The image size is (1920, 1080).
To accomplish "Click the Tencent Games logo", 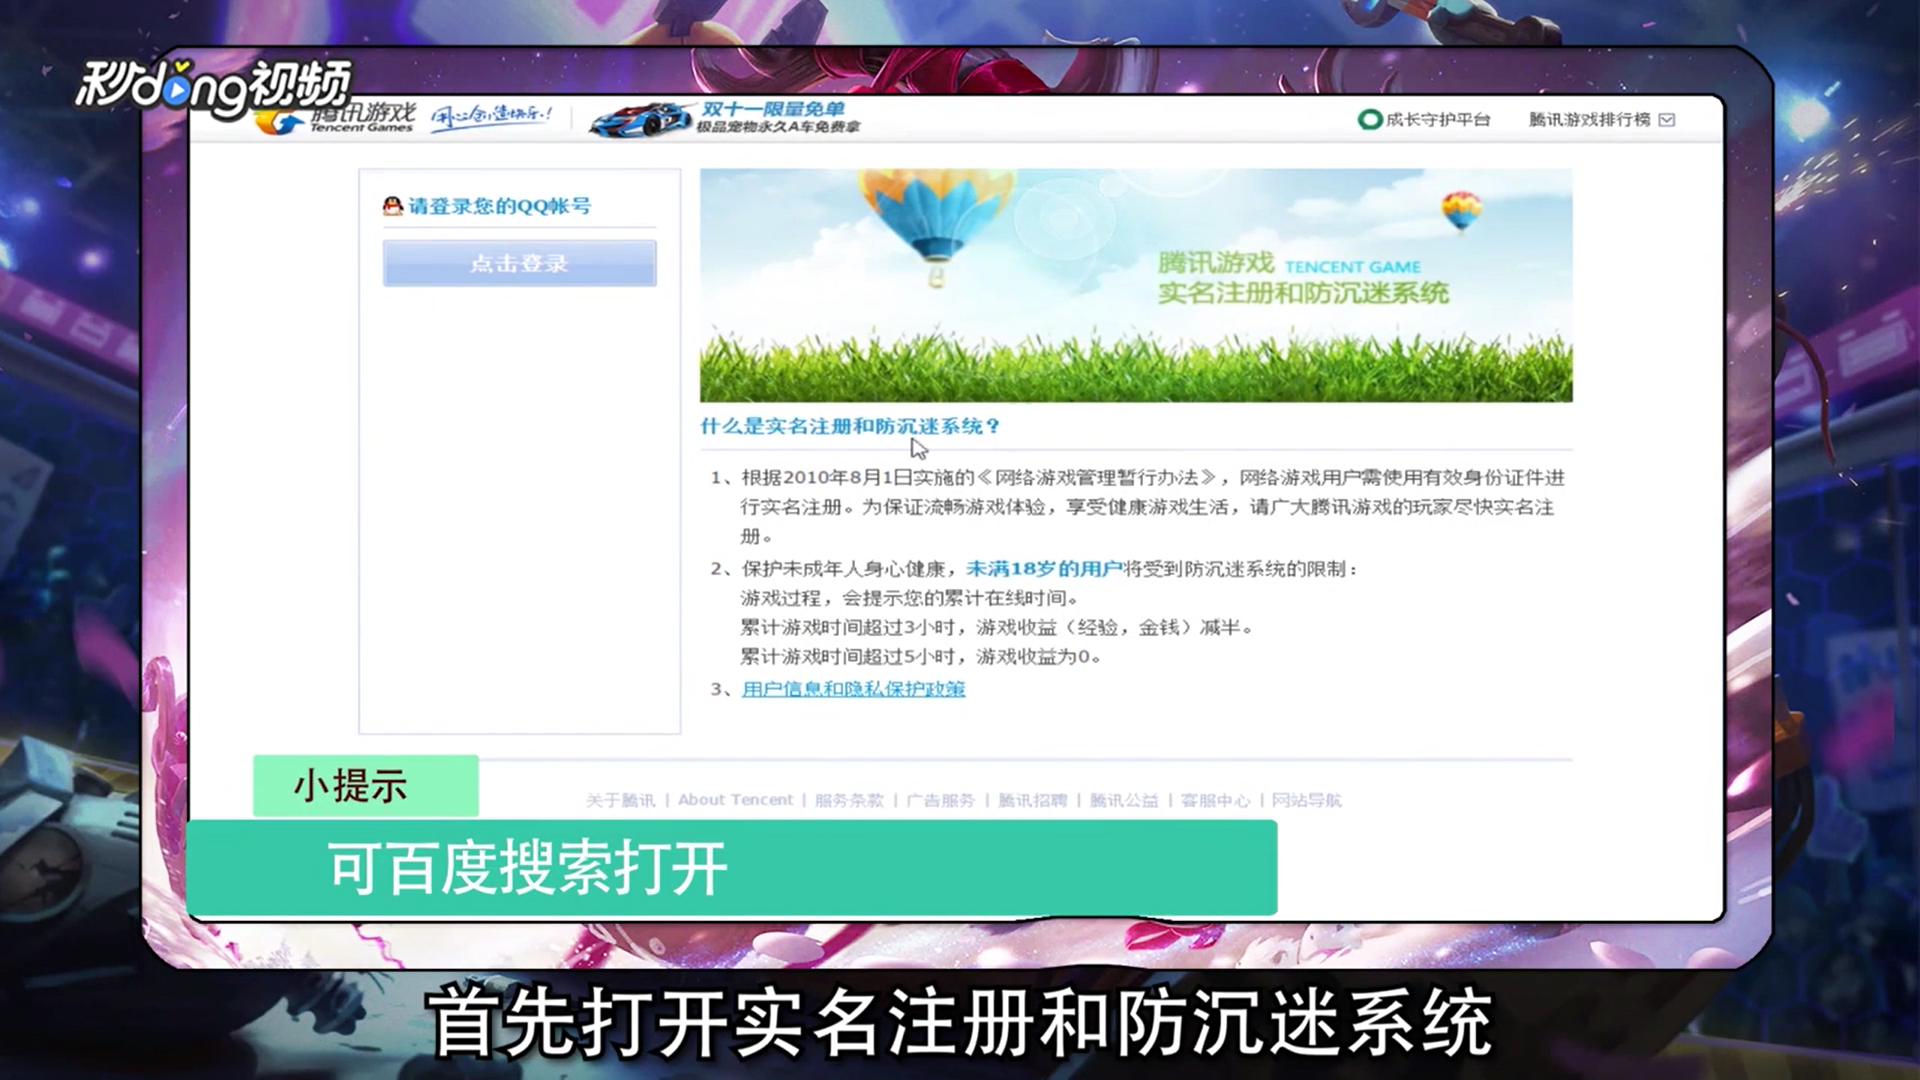I will pyautogui.click(x=335, y=118).
